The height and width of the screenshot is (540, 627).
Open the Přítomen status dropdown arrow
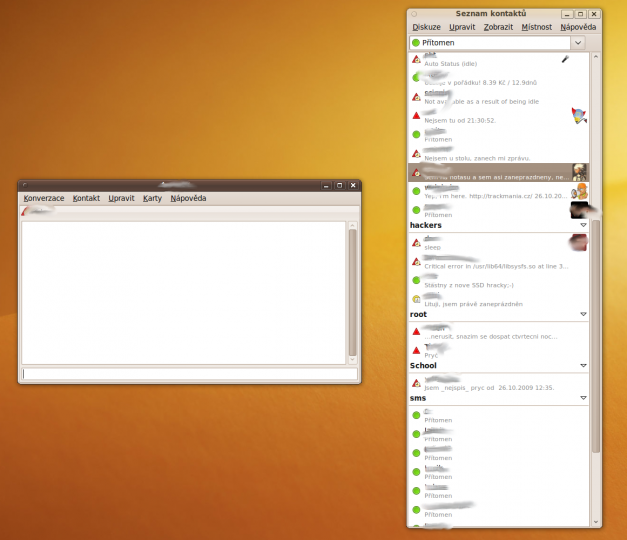[578, 42]
